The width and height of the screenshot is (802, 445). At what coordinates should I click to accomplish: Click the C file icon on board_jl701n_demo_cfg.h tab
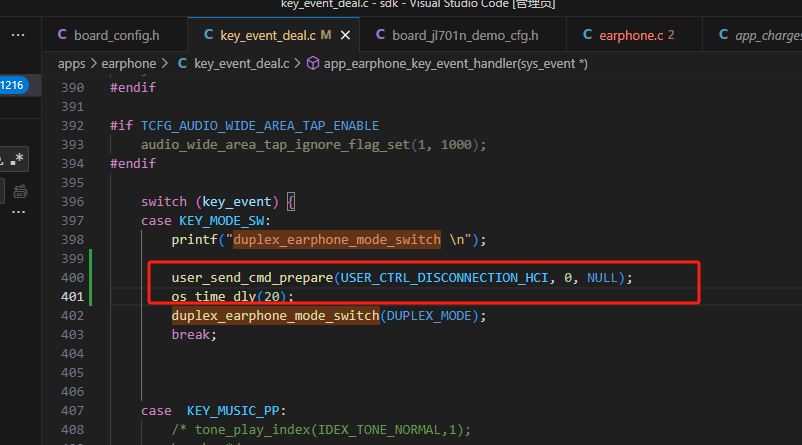tap(380, 34)
